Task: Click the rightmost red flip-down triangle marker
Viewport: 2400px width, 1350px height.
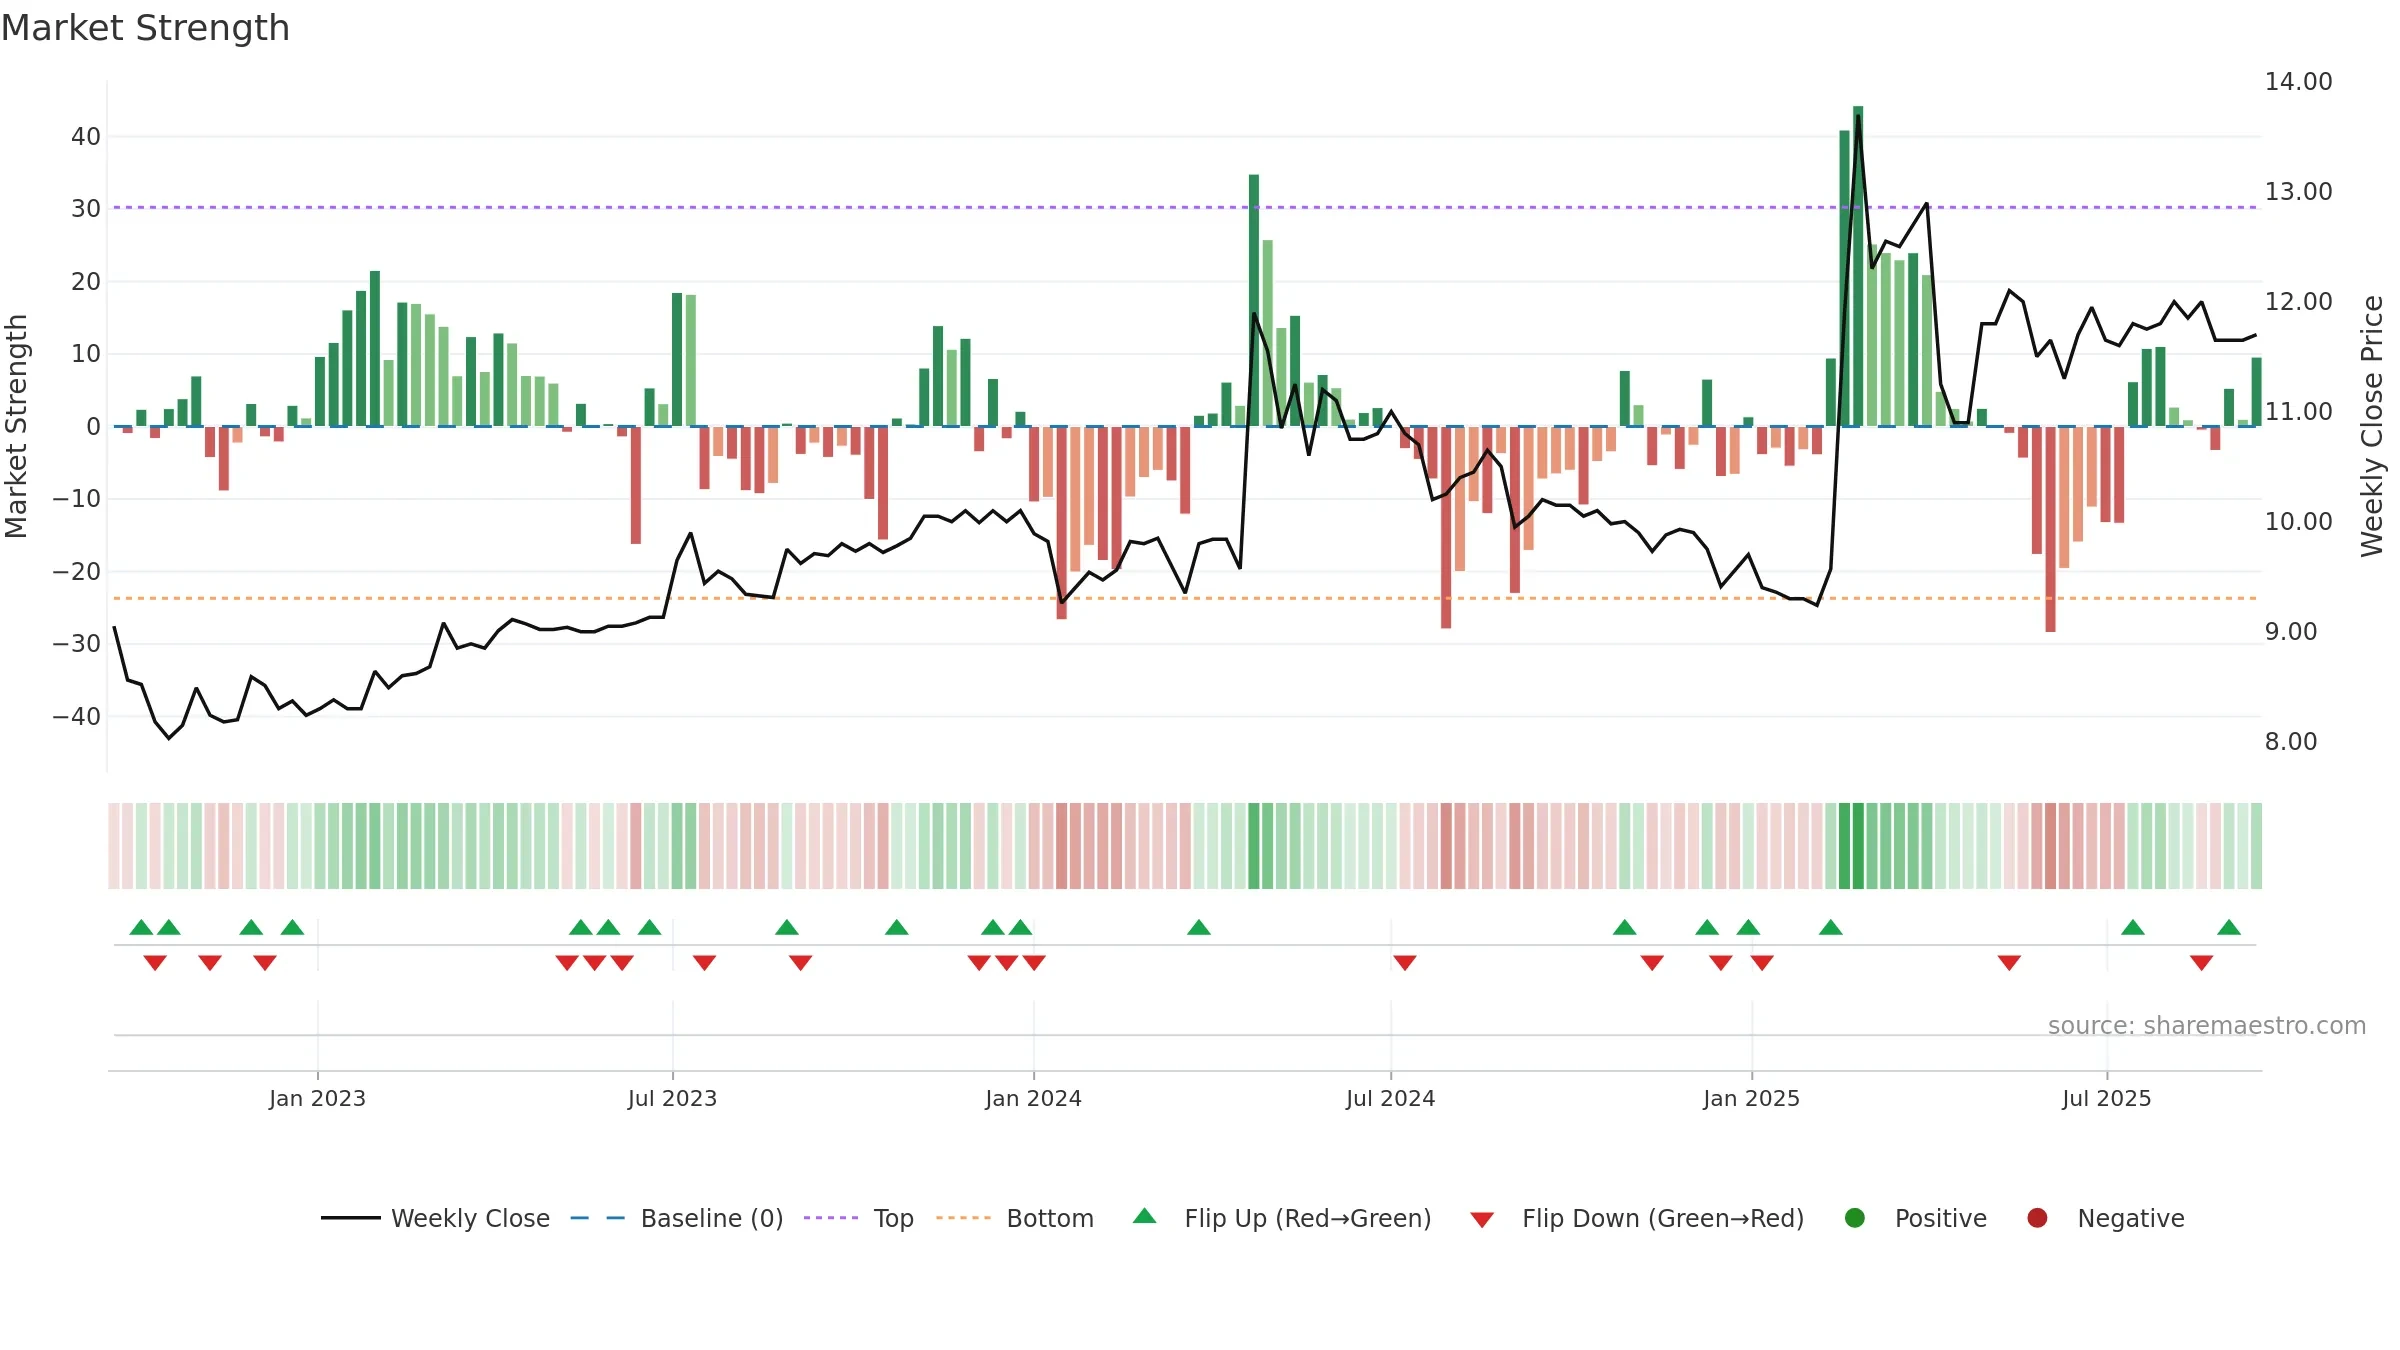Action: click(x=2202, y=963)
